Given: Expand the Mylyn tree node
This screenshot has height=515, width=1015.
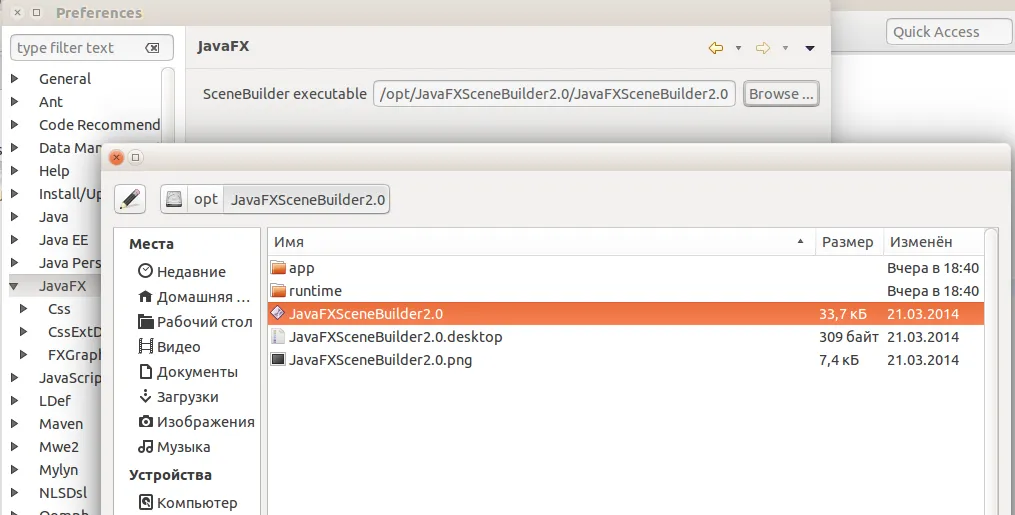Looking at the screenshot, I should click(15, 470).
